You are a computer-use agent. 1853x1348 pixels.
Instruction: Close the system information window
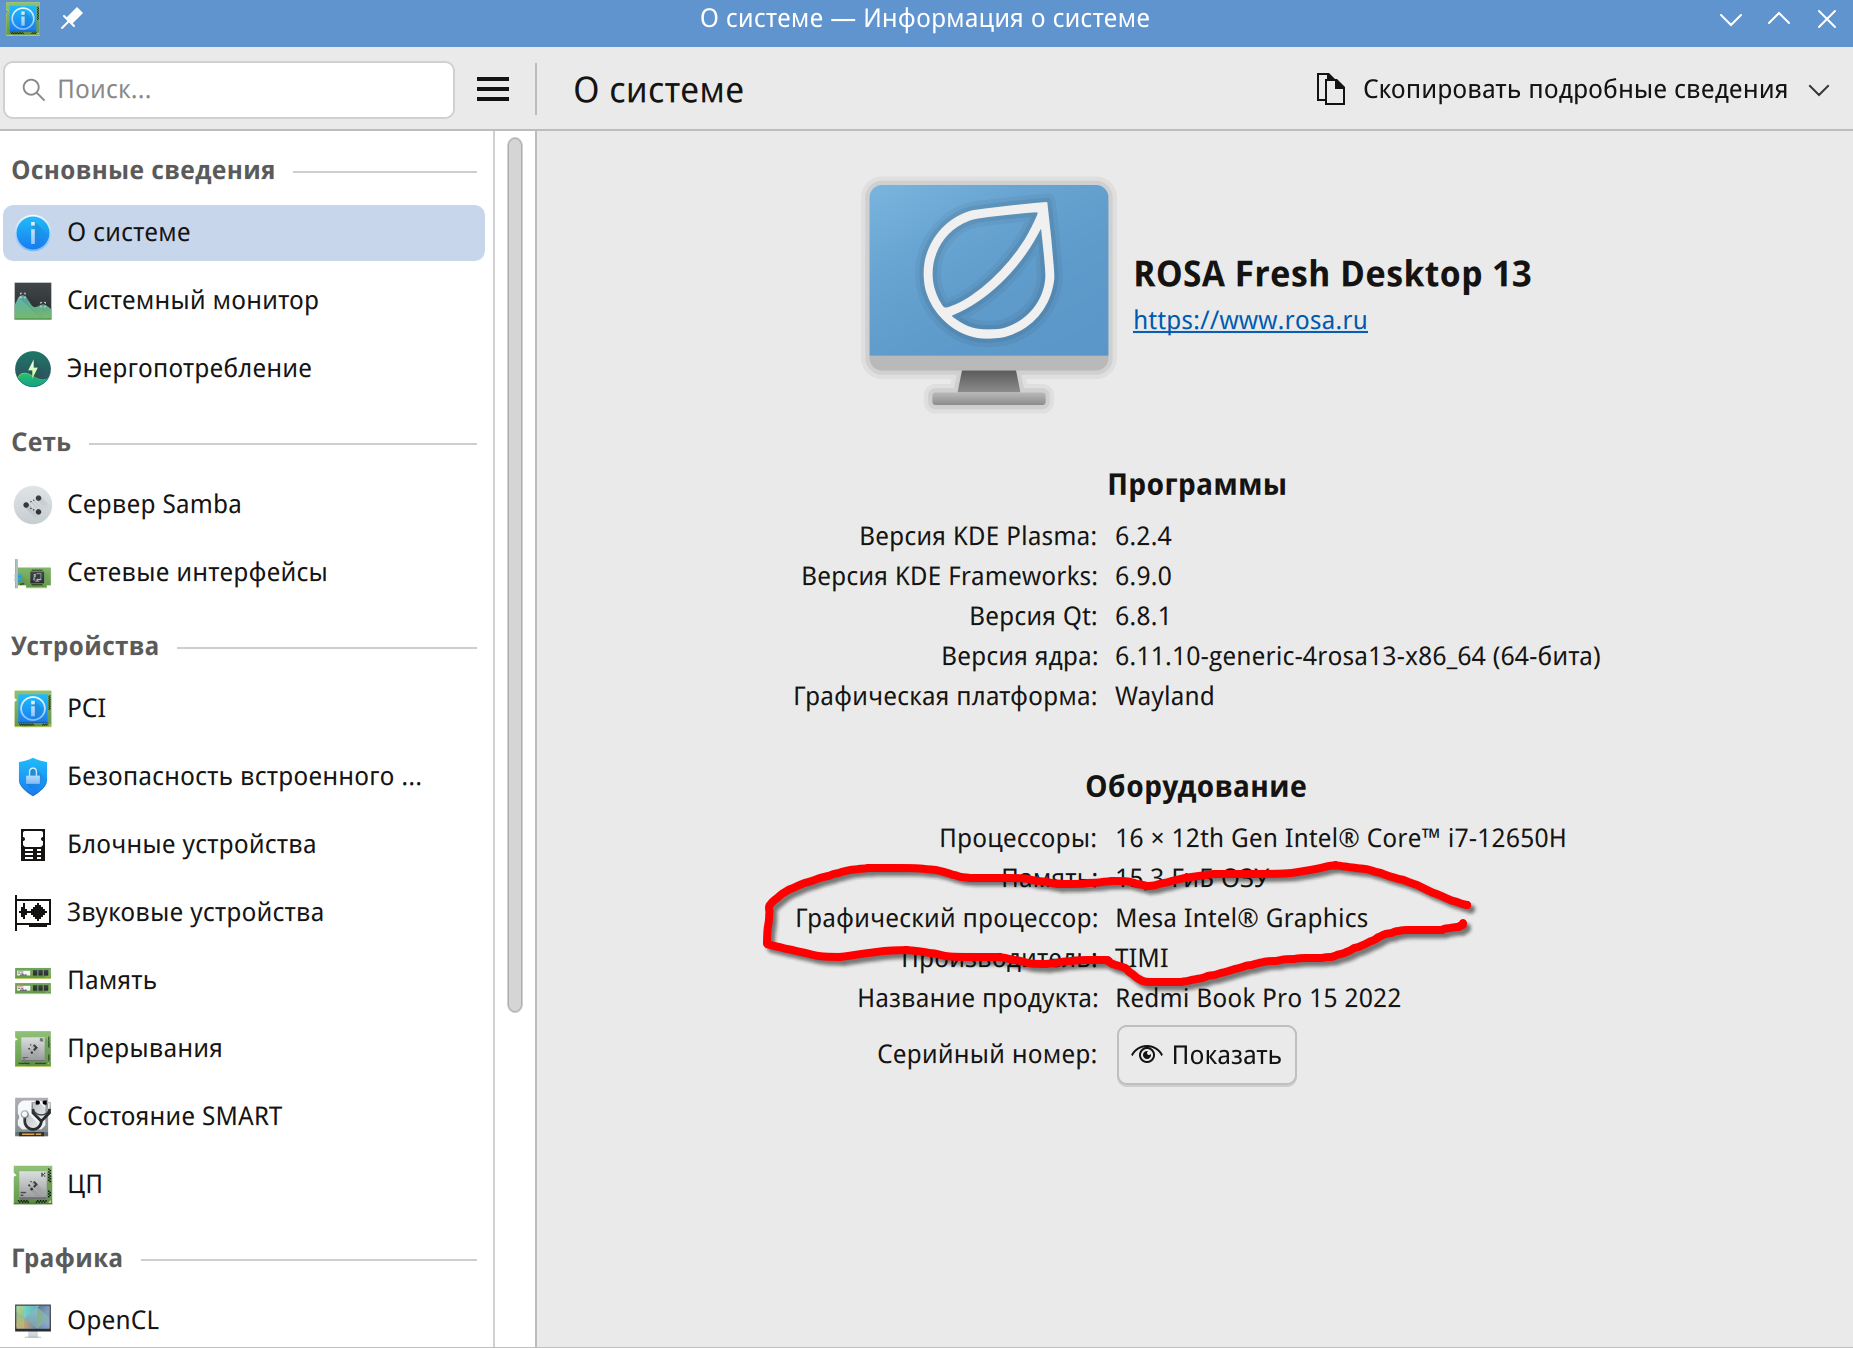click(1827, 19)
